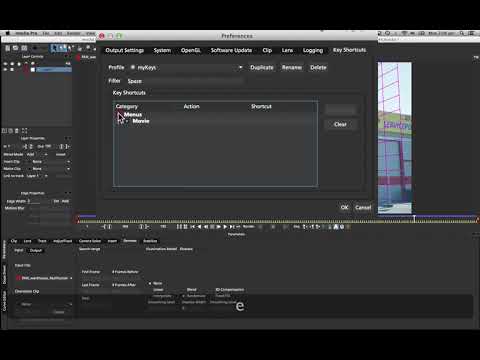Screen dimensions: 480x360
Task: Click the stop playback button
Action: [212, 227]
